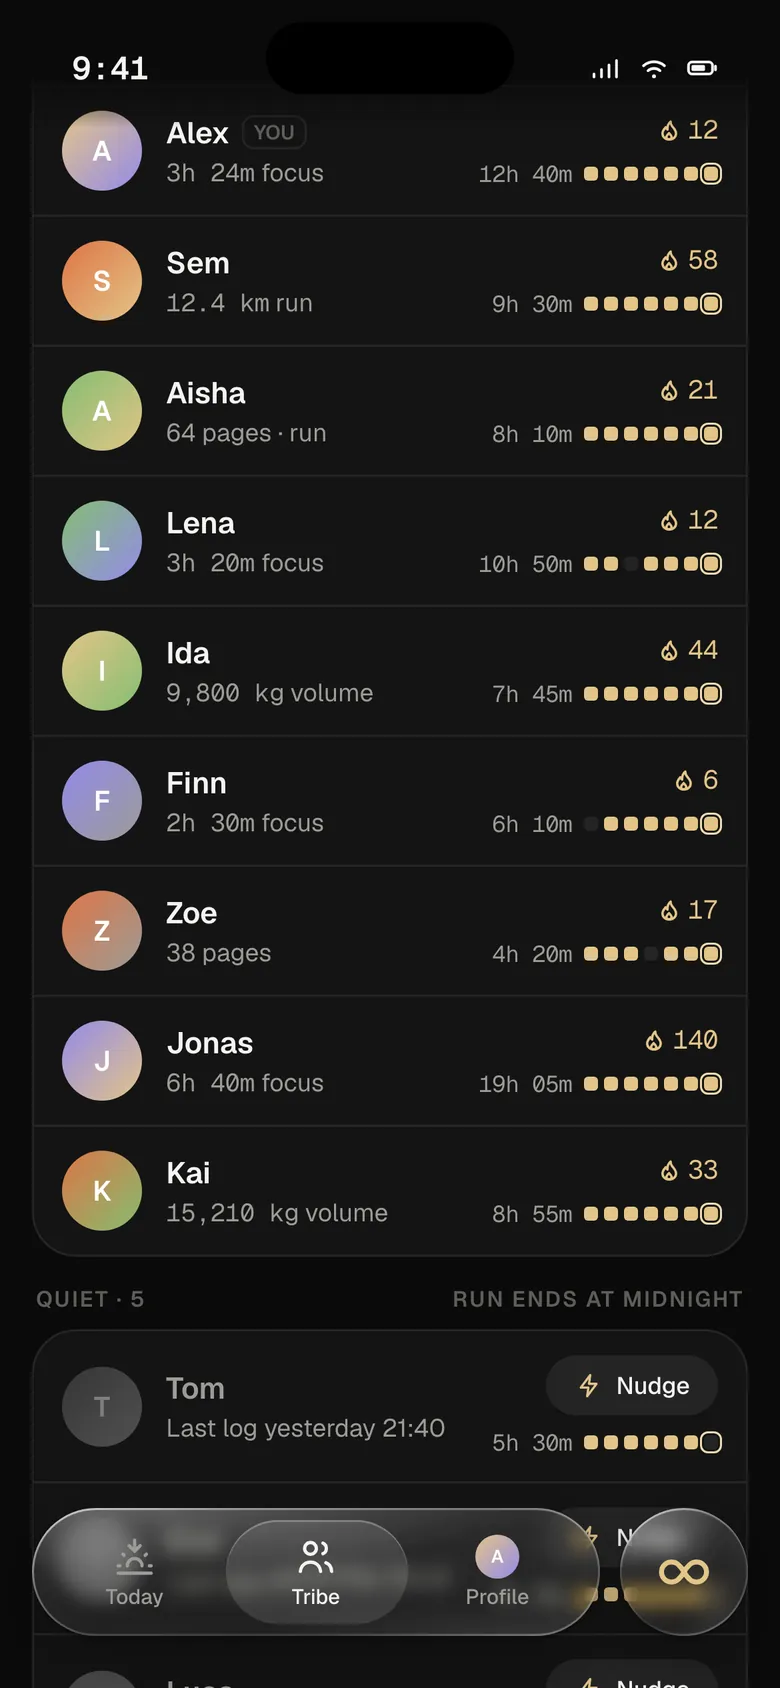
Task: Tap the RUN ENDS AT MIDNIGHT label
Action: click(x=598, y=1299)
